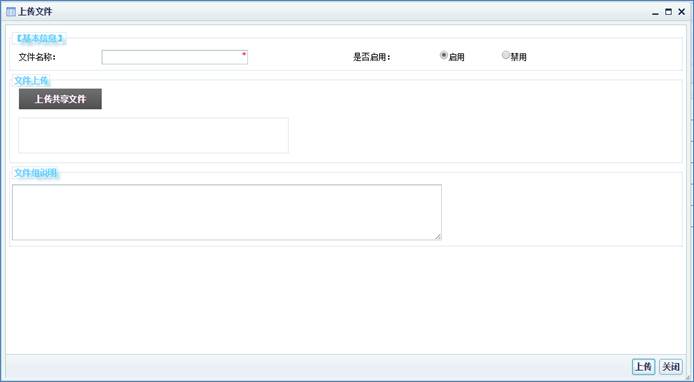Click the window icon beside 上传文件 title
694x382 pixels.
[11, 12]
